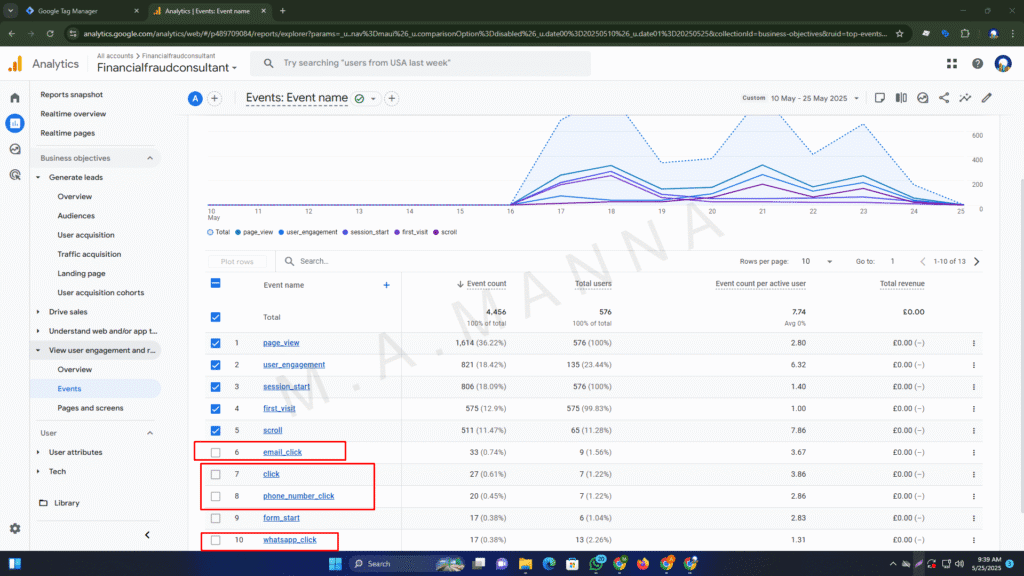Tick the email_click row checkbox
The height and width of the screenshot is (576, 1024).
coord(216,452)
